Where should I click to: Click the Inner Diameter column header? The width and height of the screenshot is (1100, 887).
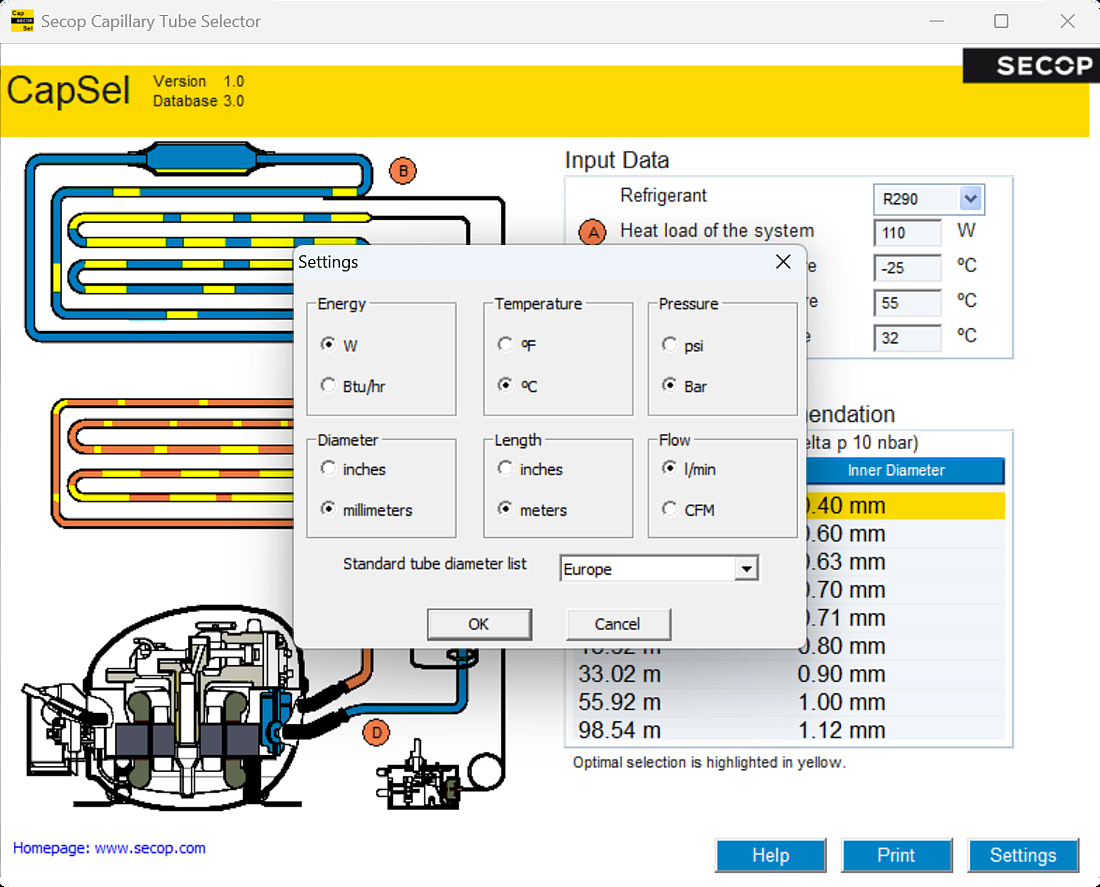[x=905, y=470]
